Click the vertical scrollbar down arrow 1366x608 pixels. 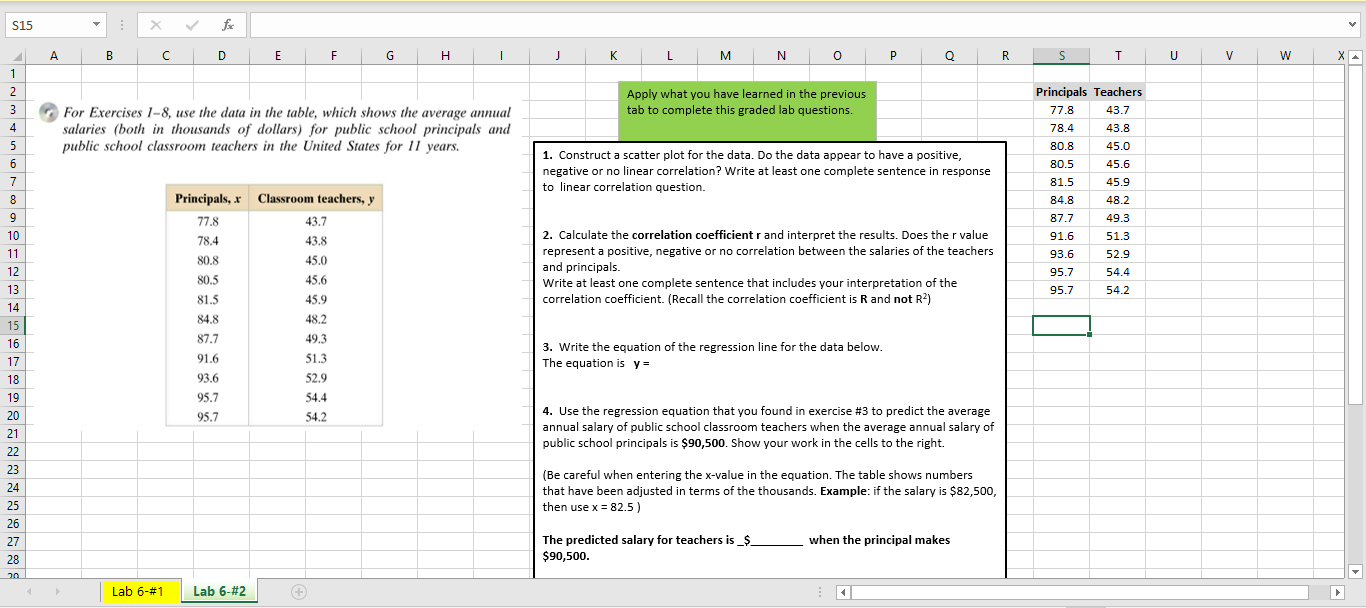(1356, 571)
